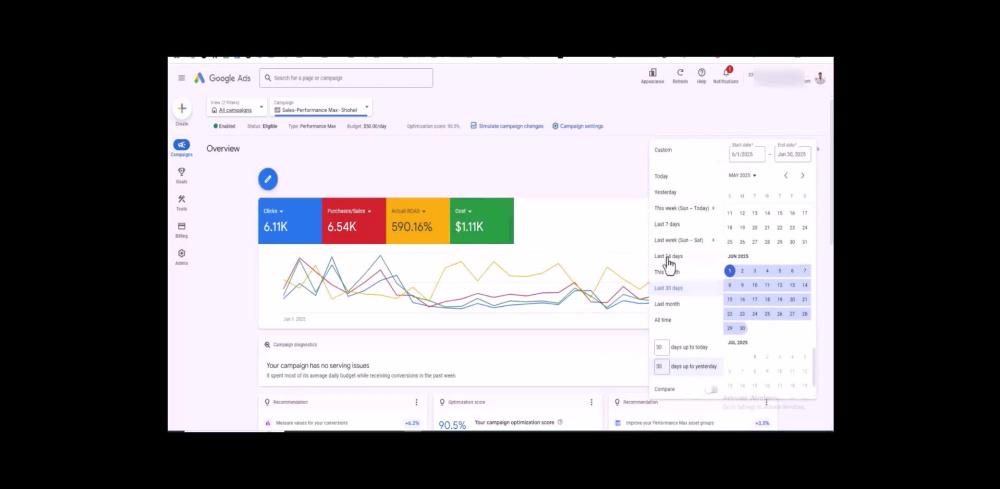Select the Last 7 days range
This screenshot has height=489, width=1000.
point(667,224)
